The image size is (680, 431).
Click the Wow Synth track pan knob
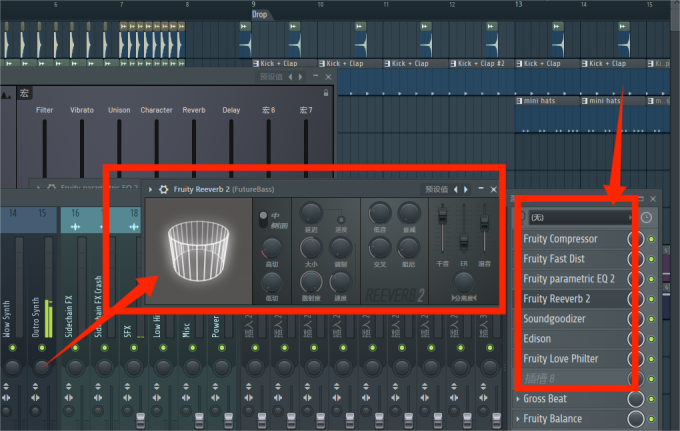12,367
